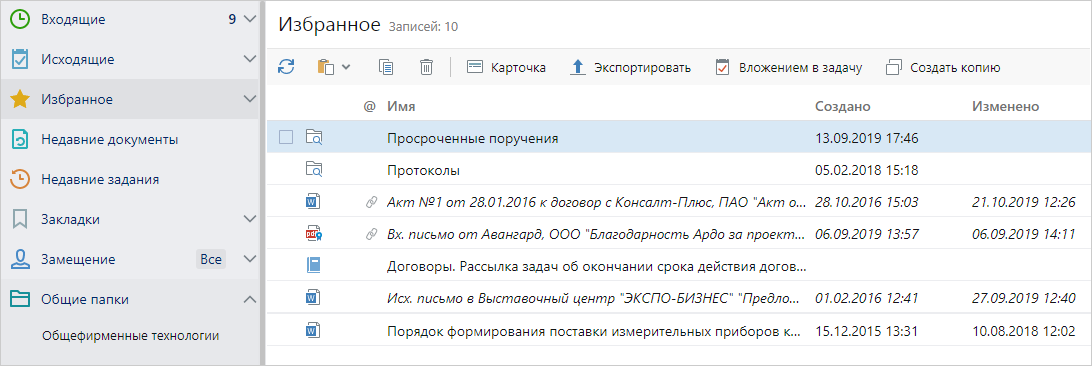Click the Word icon of Акт №1
Screen dimensions: 1092x366
[x=313, y=202]
